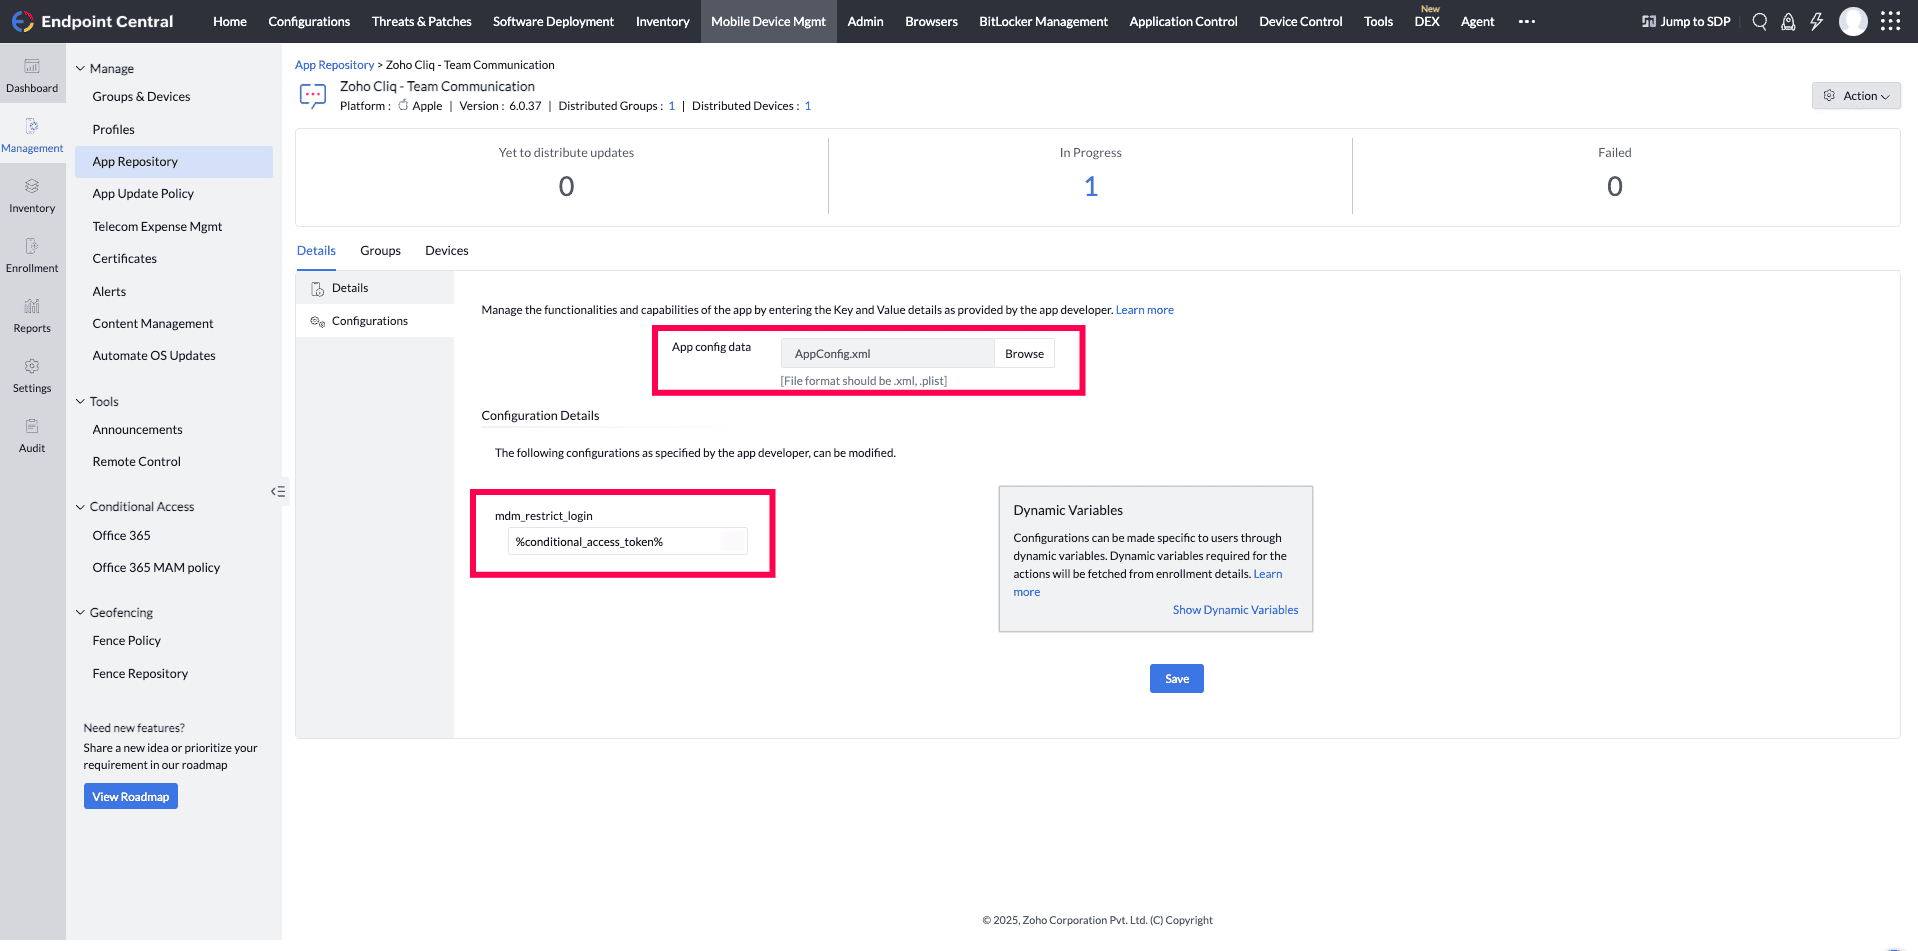Open Remote Control in sidebar
Screen dimensions: 1918x951
(136, 462)
